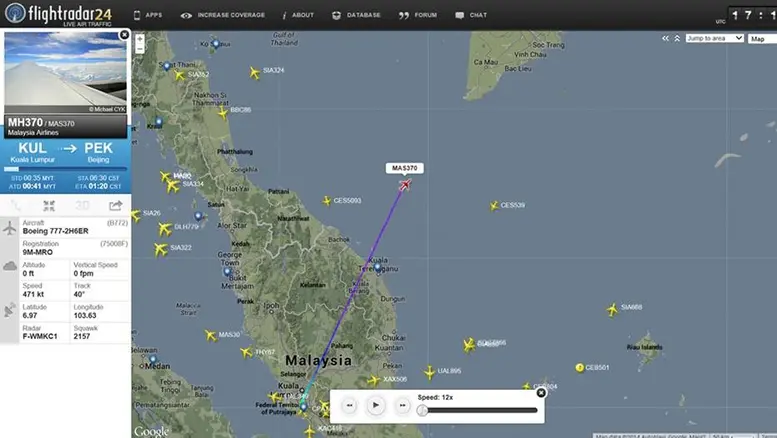Click the playback timeline slider handle

(422, 410)
